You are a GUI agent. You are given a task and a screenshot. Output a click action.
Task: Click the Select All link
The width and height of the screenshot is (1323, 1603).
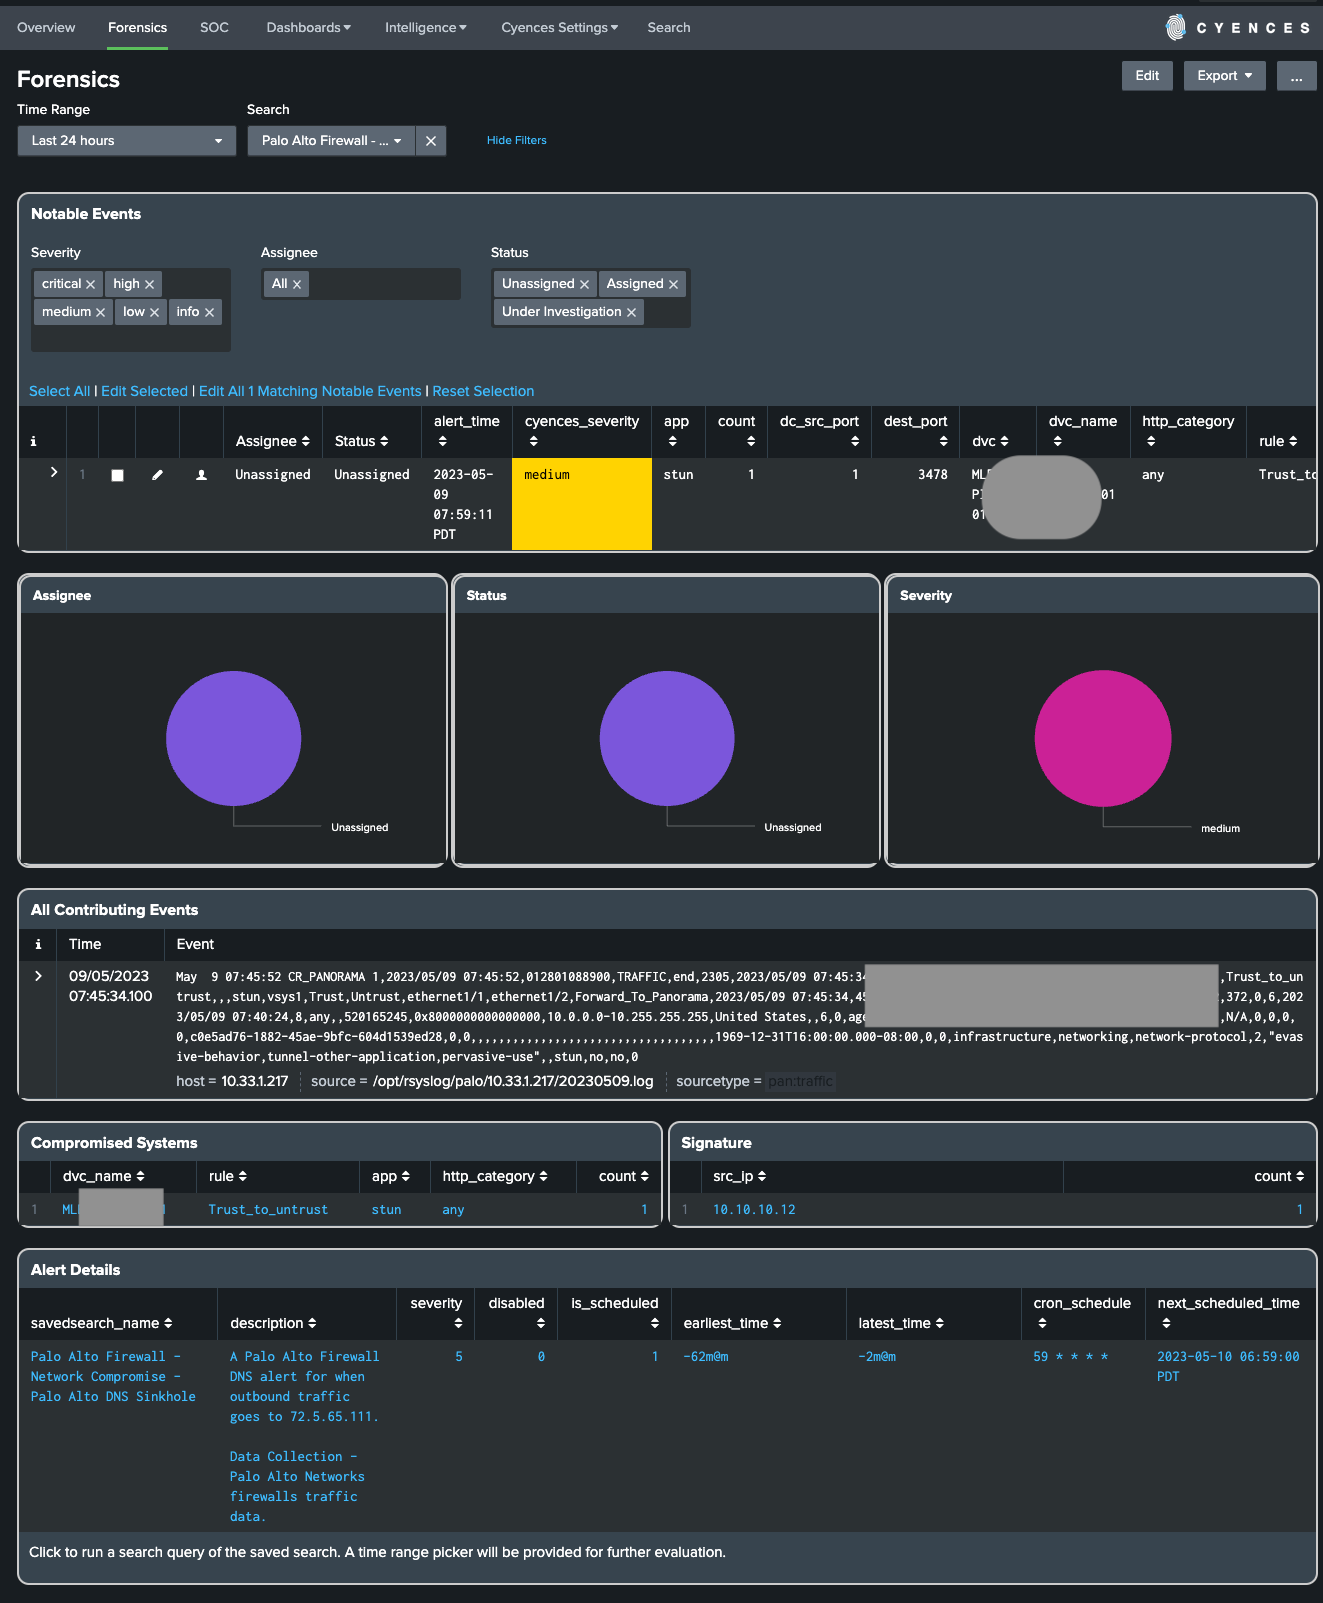pyautogui.click(x=60, y=391)
